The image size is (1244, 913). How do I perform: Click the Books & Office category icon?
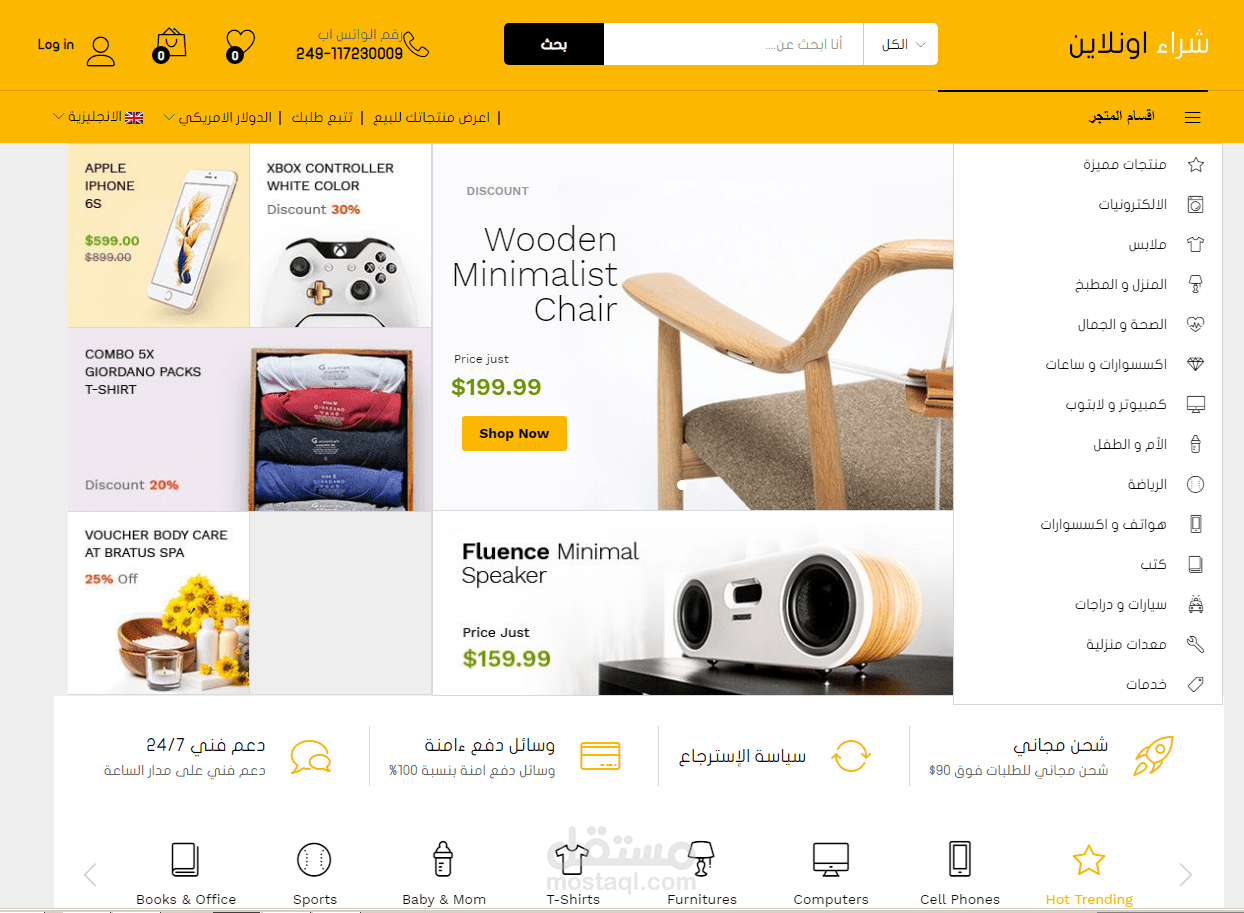pos(185,859)
